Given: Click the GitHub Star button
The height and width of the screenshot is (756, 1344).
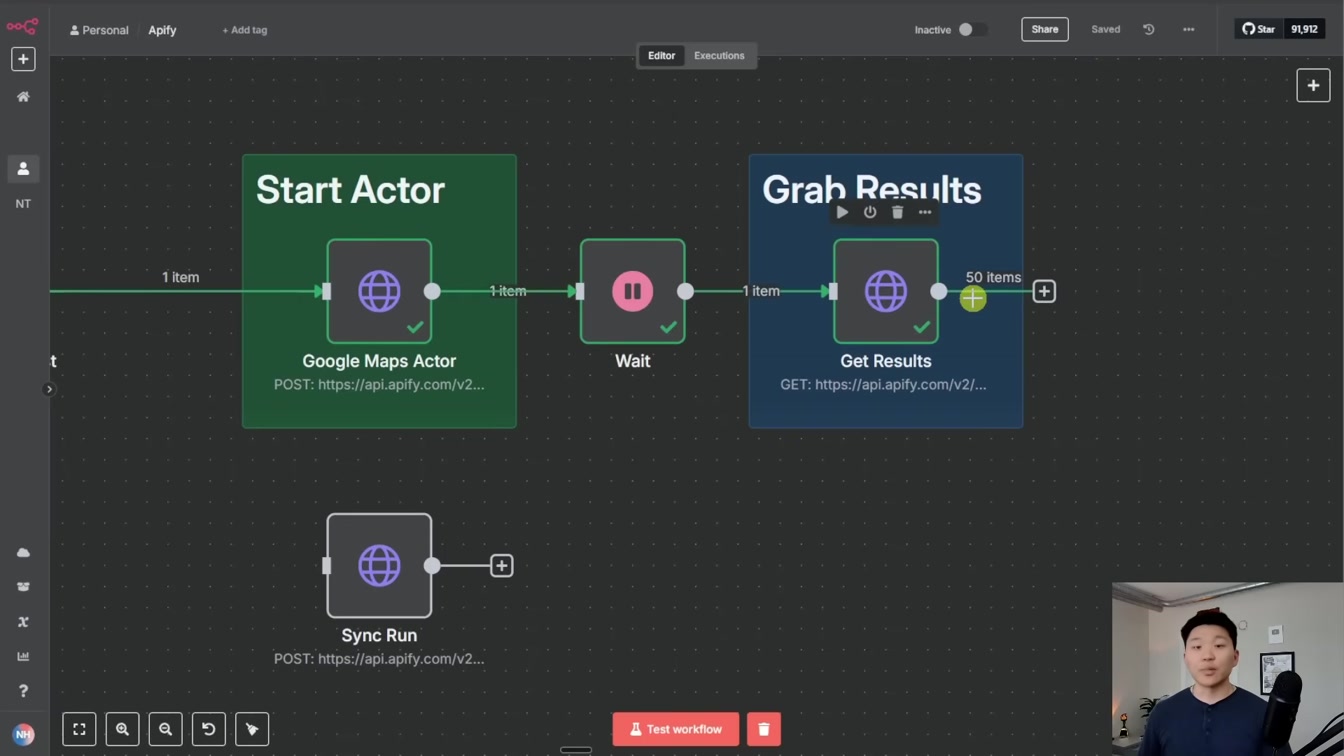Looking at the screenshot, I should 1259,30.
